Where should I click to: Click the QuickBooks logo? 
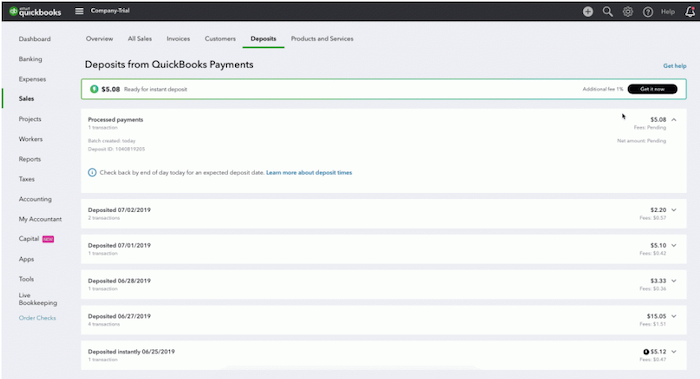(x=35, y=12)
